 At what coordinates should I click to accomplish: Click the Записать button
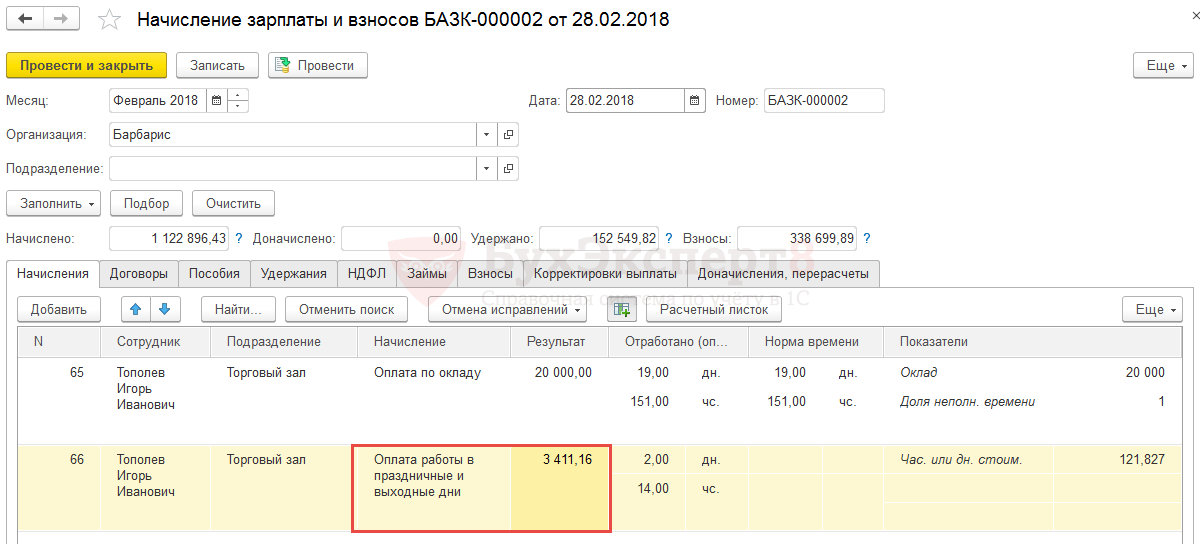(218, 65)
